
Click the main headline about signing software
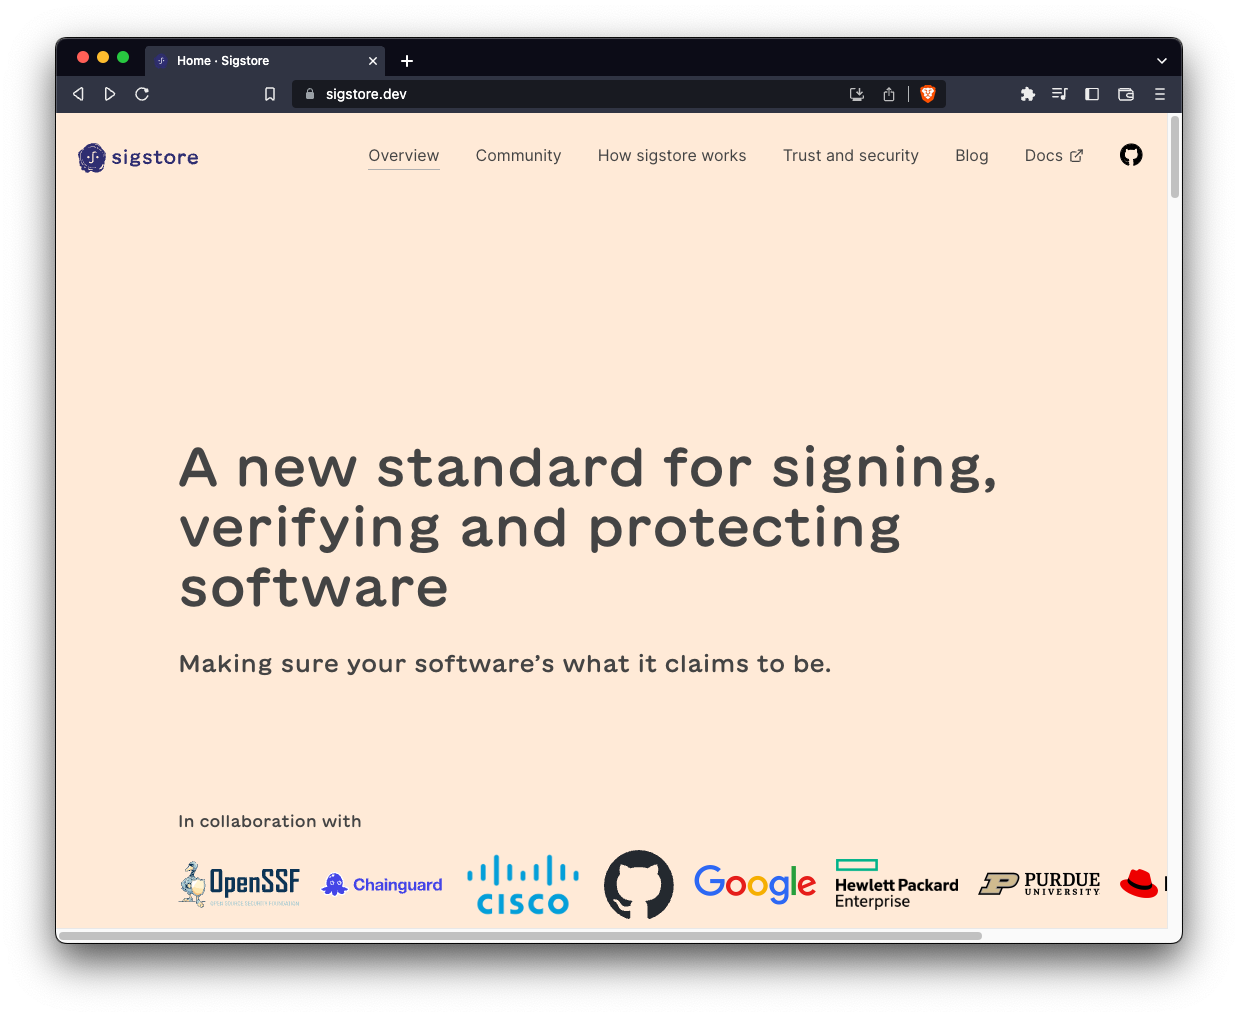589,527
